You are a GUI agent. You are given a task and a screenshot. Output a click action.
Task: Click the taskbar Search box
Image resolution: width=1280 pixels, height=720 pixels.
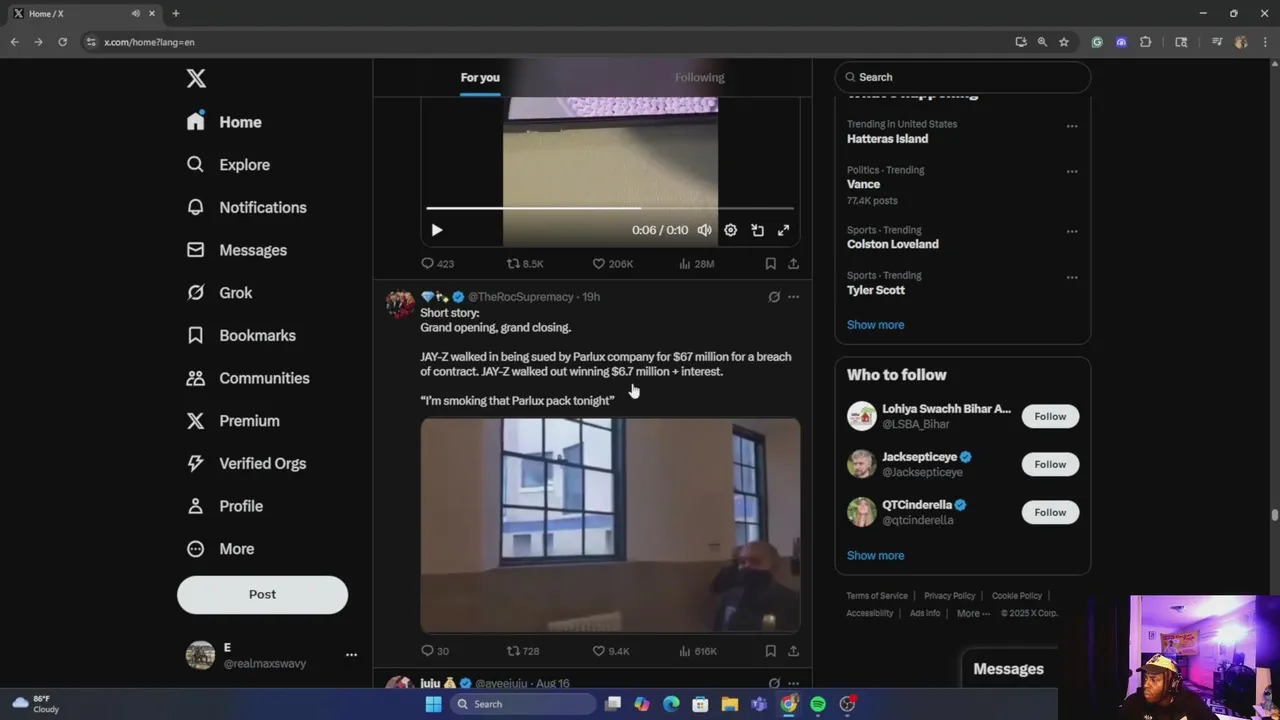[522, 704]
